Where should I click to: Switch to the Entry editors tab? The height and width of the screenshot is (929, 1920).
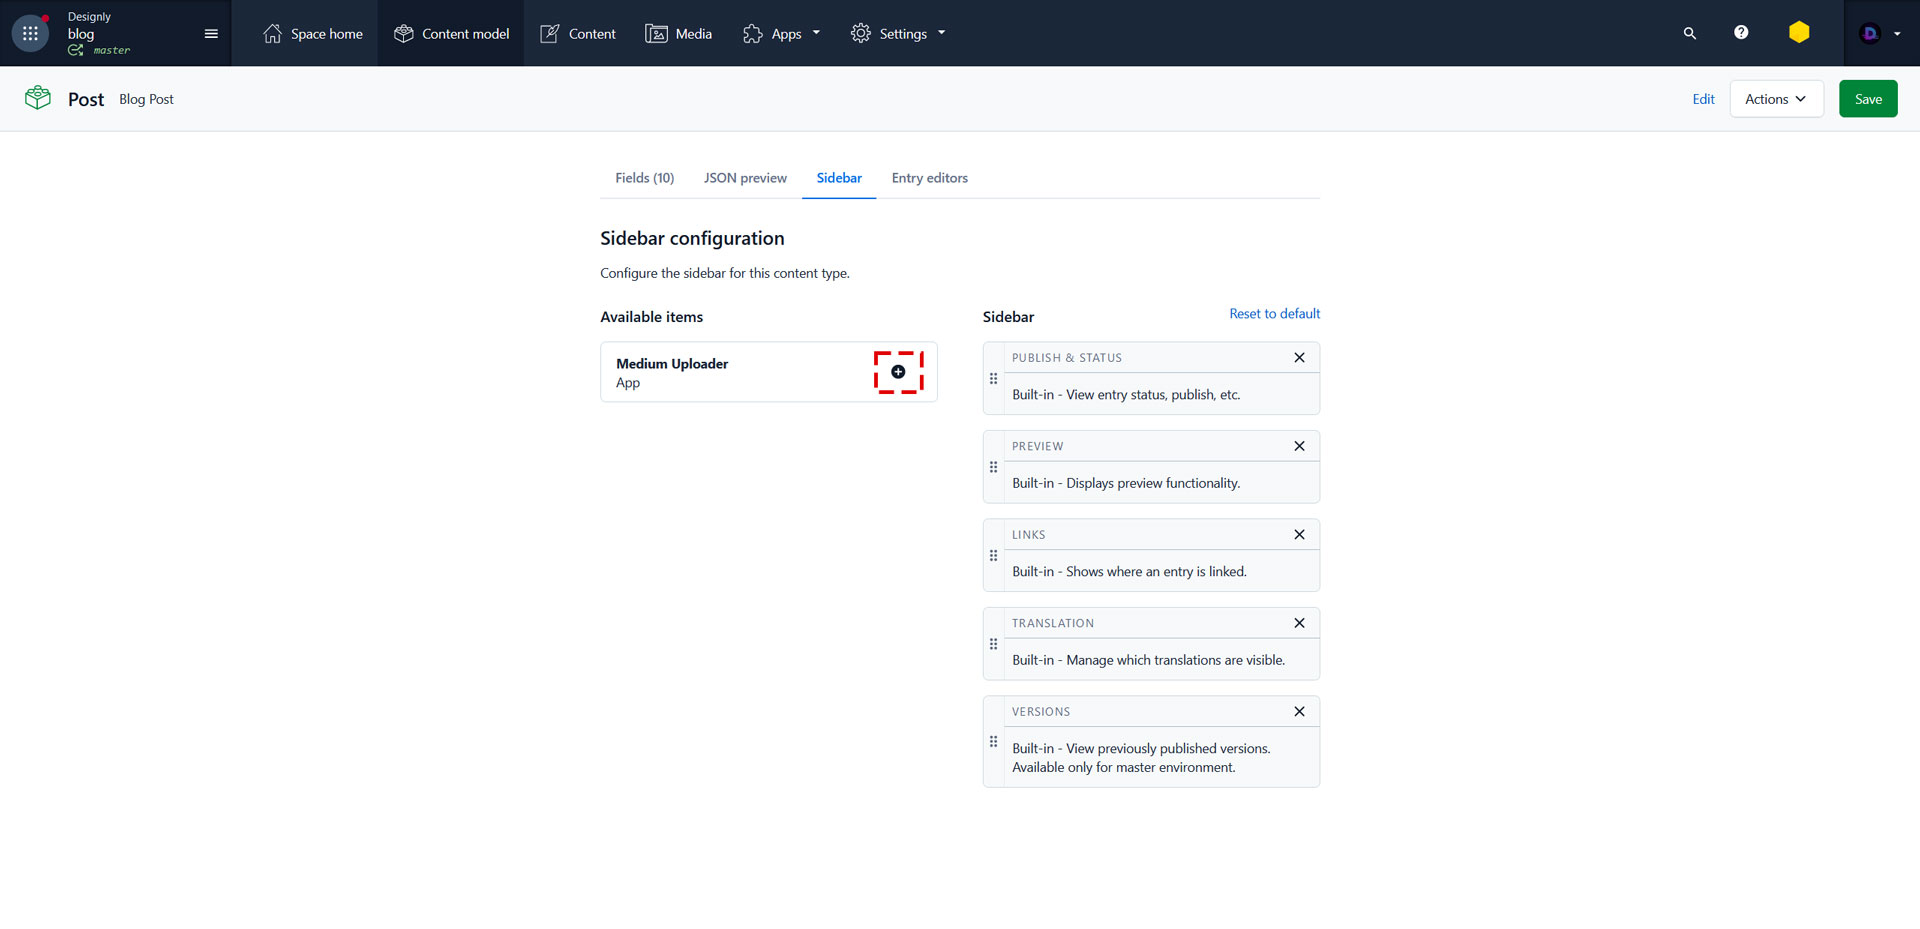pyautogui.click(x=930, y=178)
